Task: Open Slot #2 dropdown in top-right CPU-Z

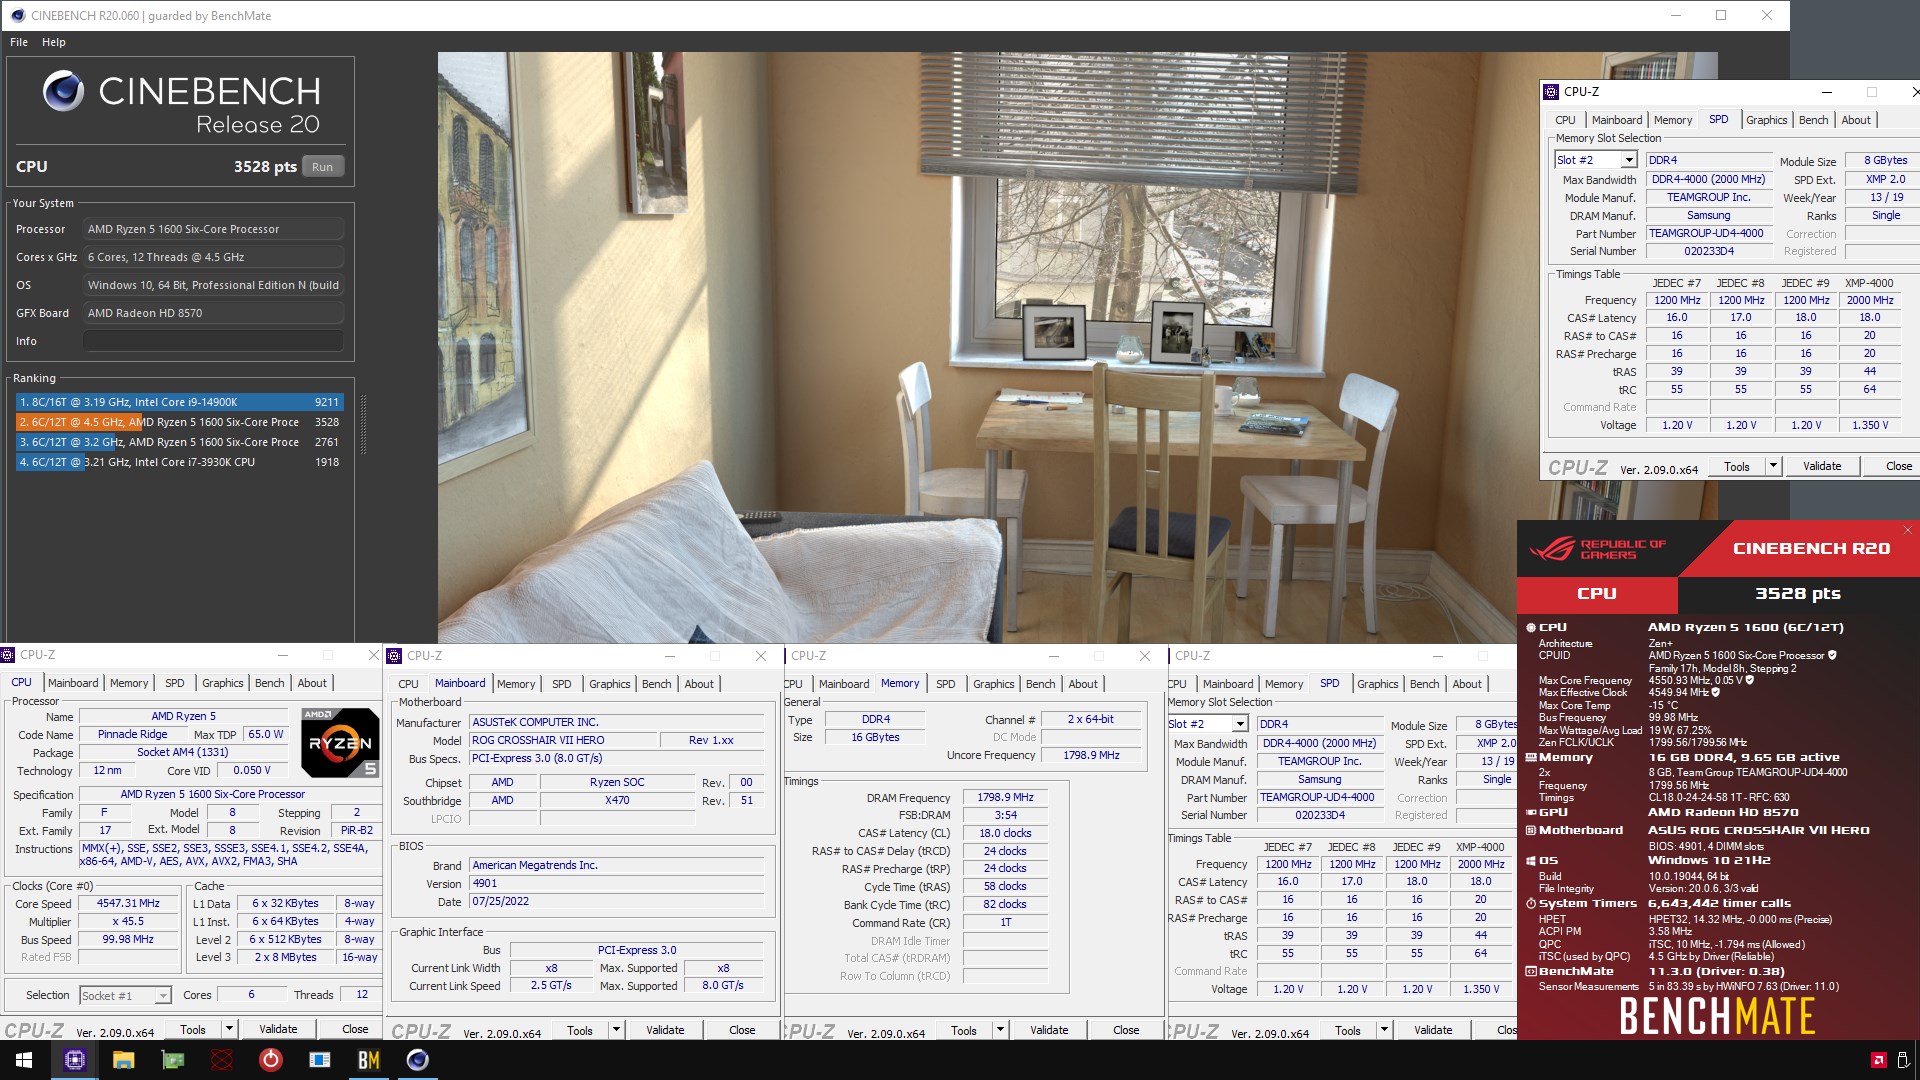Action: tap(1629, 160)
